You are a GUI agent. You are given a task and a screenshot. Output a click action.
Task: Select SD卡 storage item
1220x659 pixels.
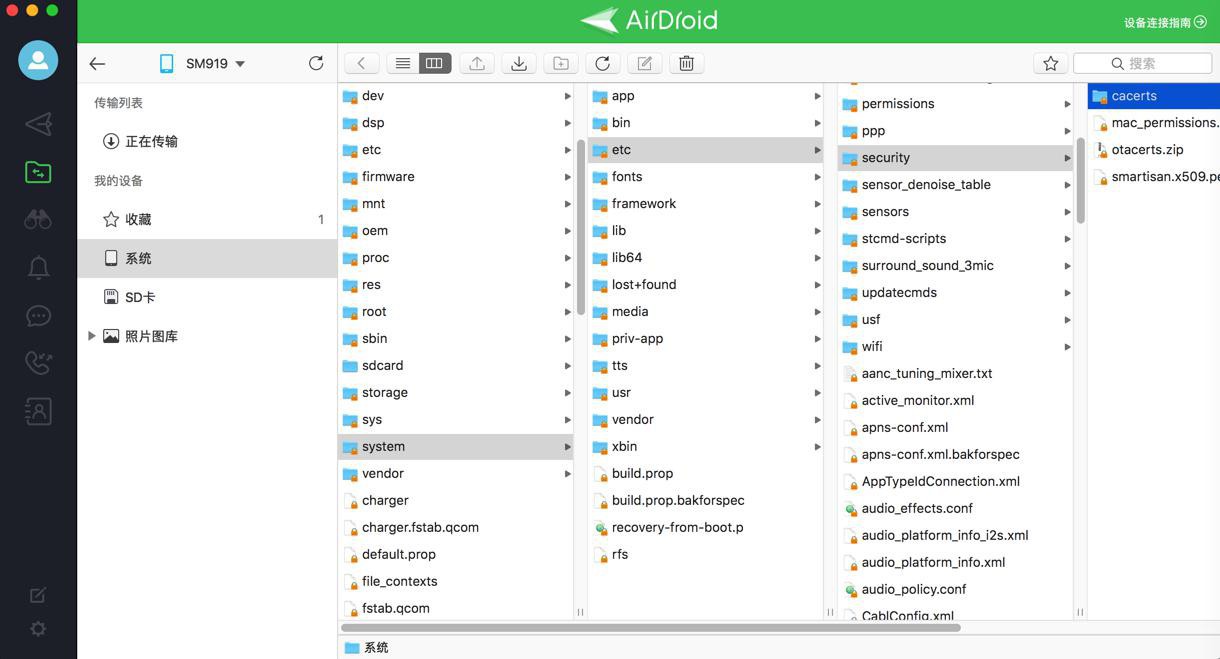pyautogui.click(x=207, y=297)
